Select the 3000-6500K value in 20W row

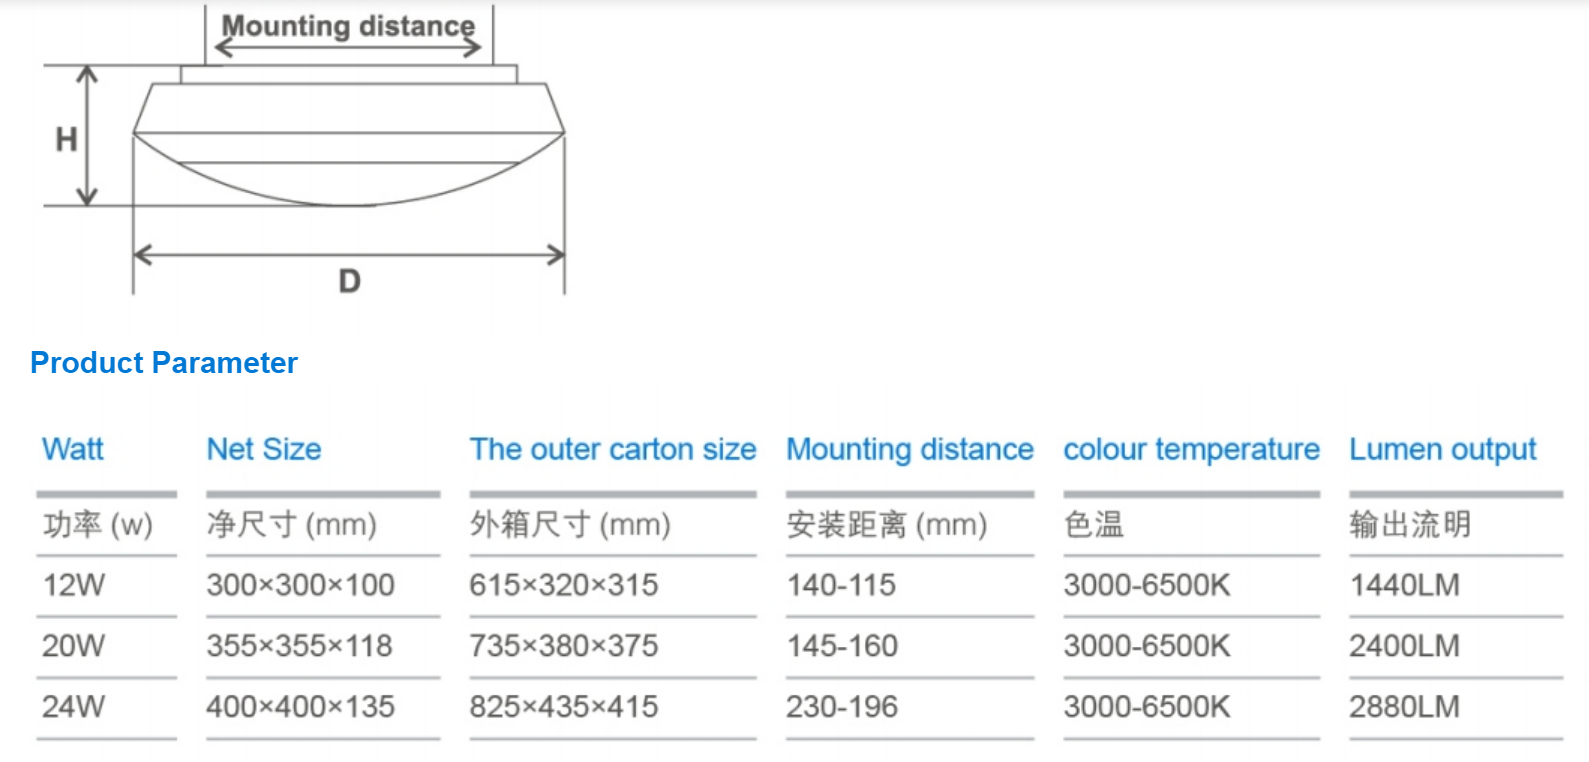1147,646
